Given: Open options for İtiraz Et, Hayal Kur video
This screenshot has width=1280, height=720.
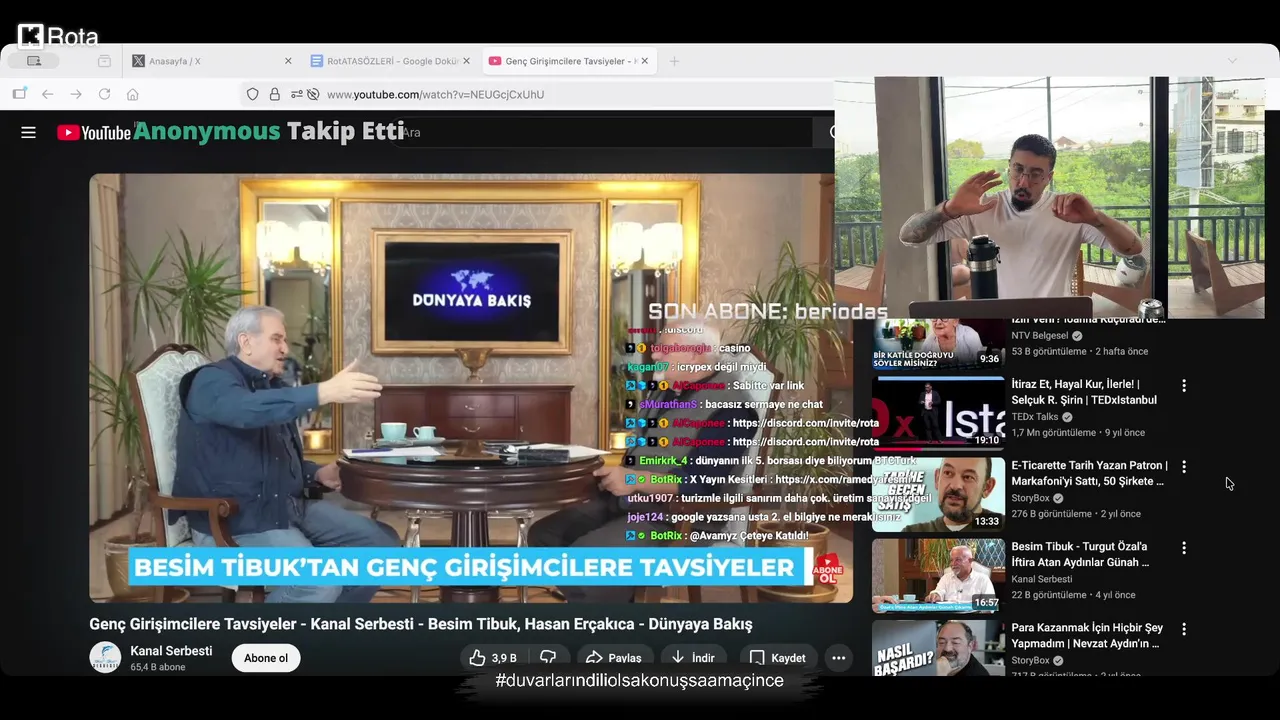Looking at the screenshot, I should pyautogui.click(x=1184, y=386).
